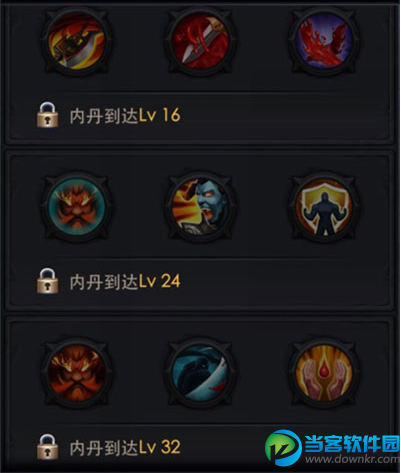Select the blue-faced roaring demon skill
Image resolution: width=401 pixels, height=473 pixels.
200,207
